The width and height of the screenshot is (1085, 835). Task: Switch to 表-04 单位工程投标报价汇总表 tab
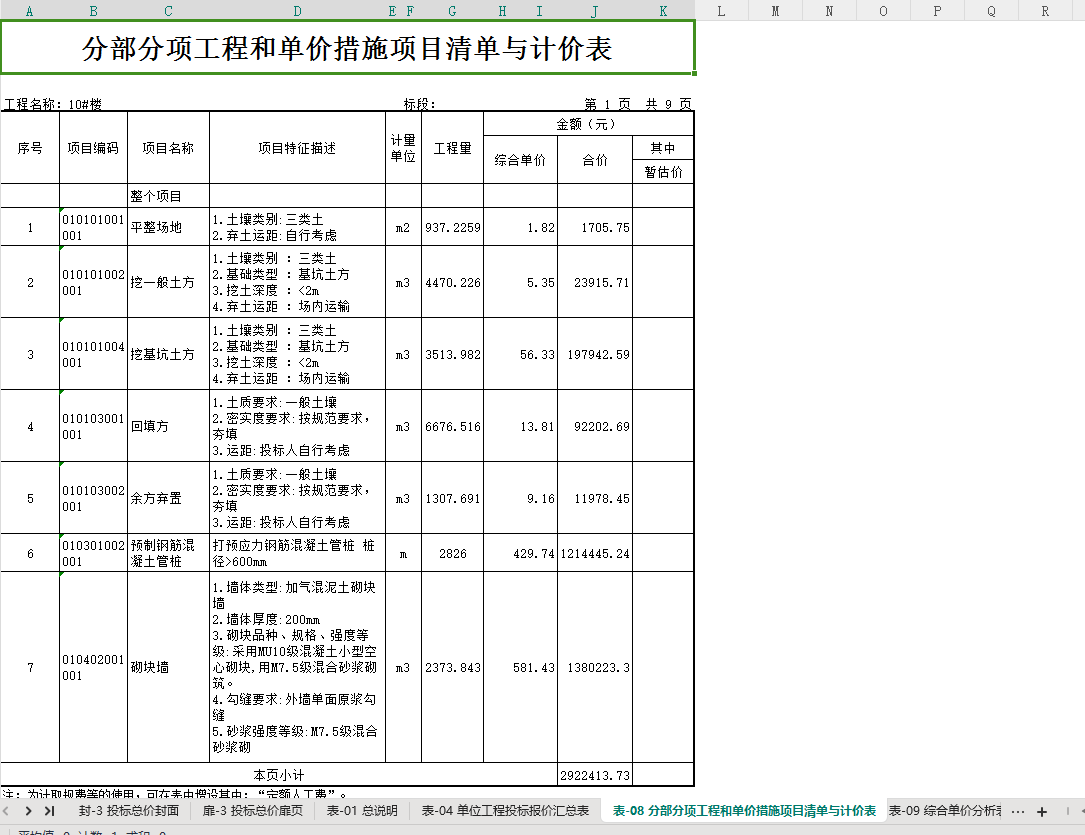[505, 811]
